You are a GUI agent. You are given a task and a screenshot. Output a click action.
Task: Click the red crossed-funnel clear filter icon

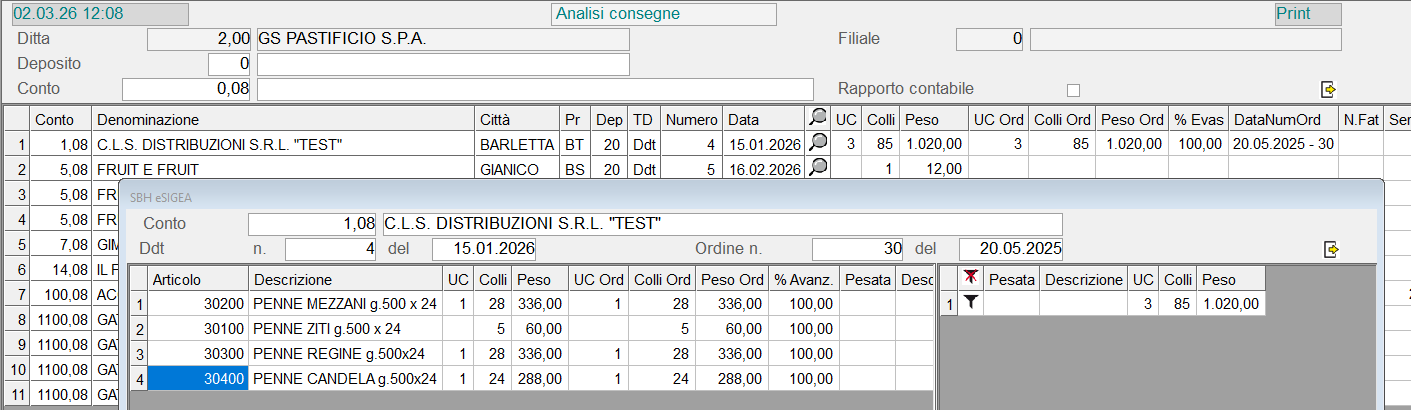click(x=970, y=278)
